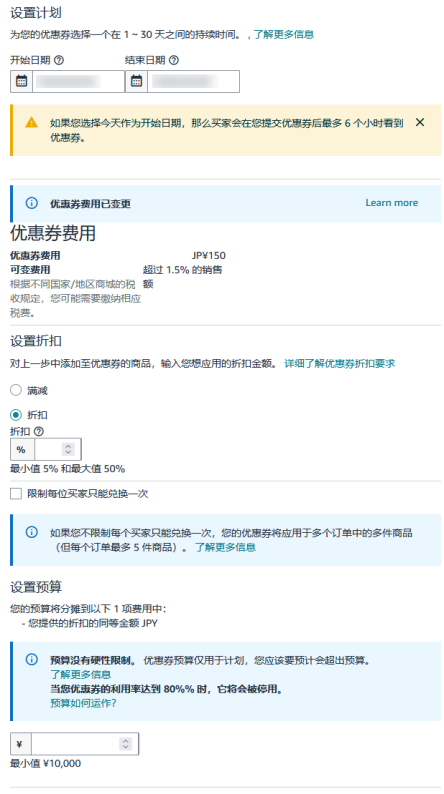Screen dimensions: 444x794
Task: Click the Learn more link
Action: [391, 203]
